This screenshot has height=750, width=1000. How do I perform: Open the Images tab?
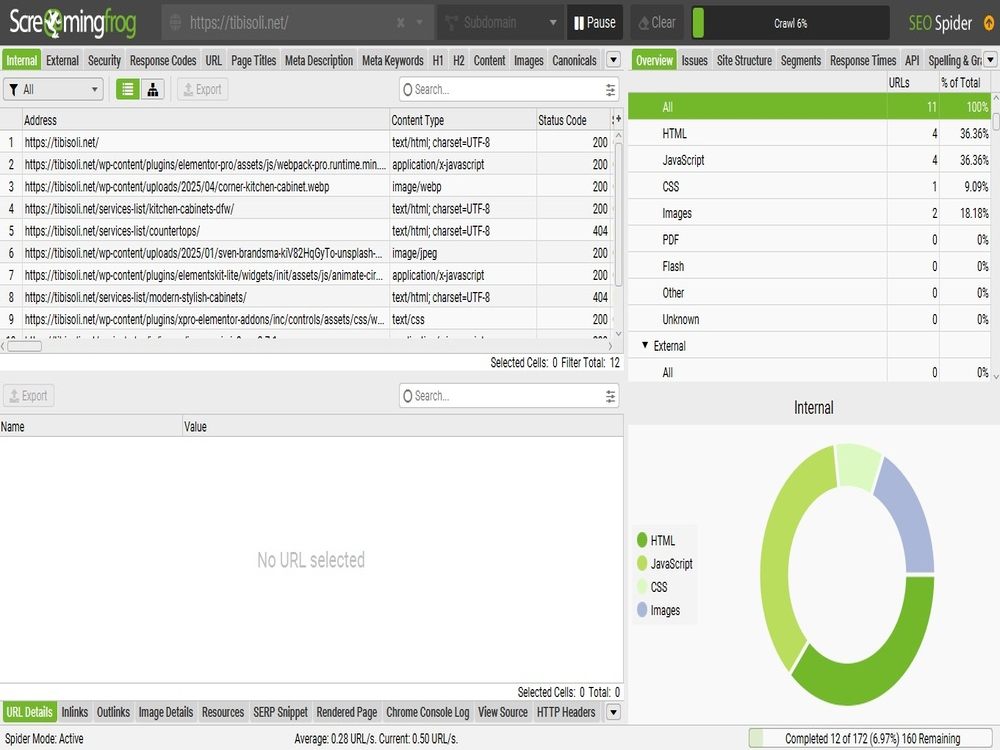pyautogui.click(x=529, y=61)
